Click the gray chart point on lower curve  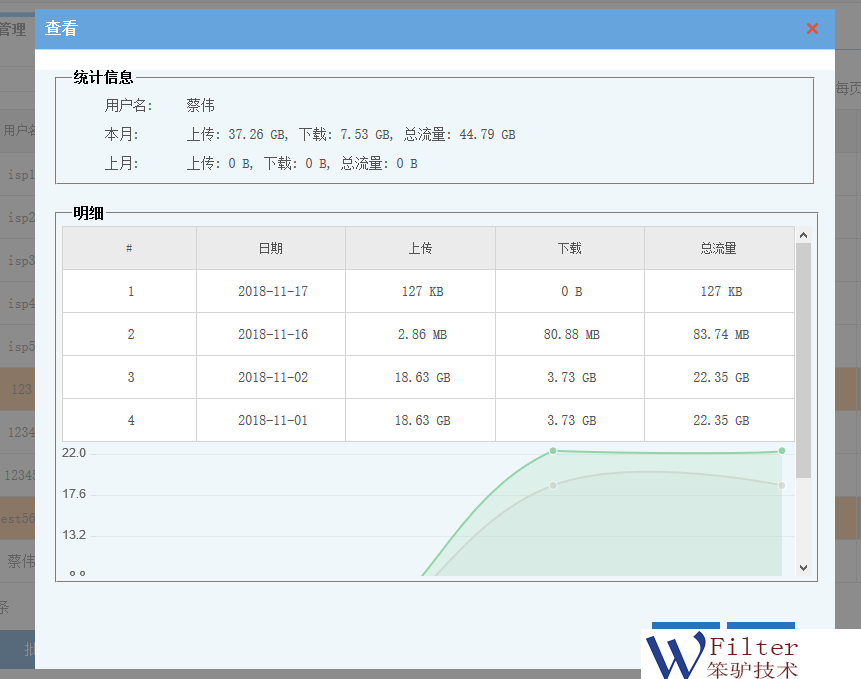point(553,485)
